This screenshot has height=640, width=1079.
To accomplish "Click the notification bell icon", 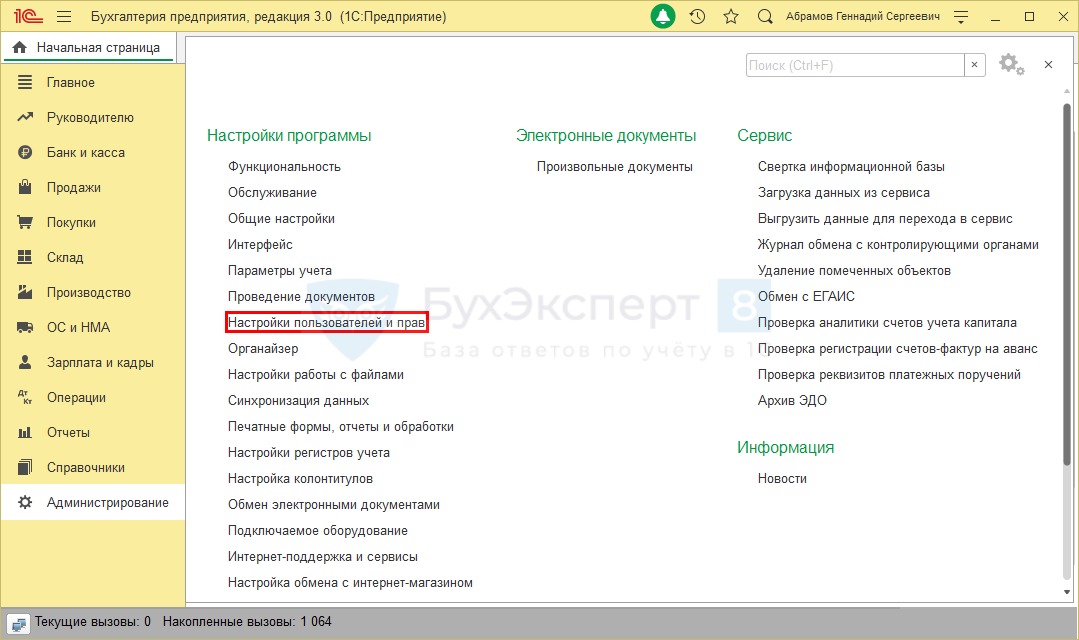I will point(663,17).
